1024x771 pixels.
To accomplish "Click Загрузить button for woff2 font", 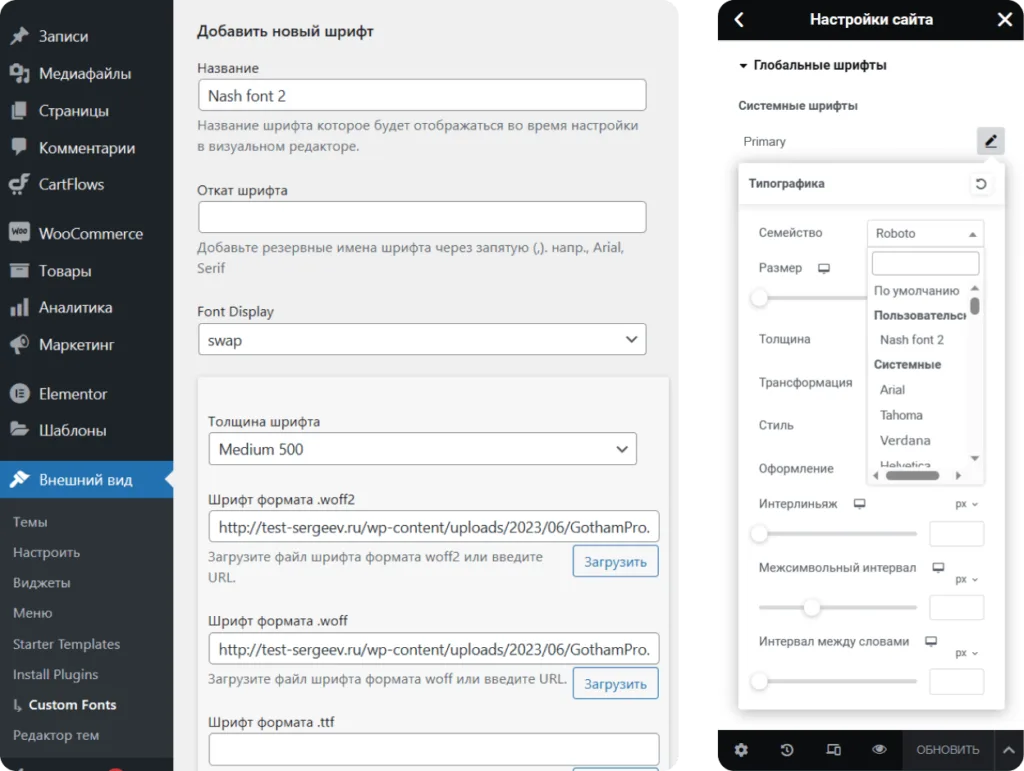I will point(615,562).
